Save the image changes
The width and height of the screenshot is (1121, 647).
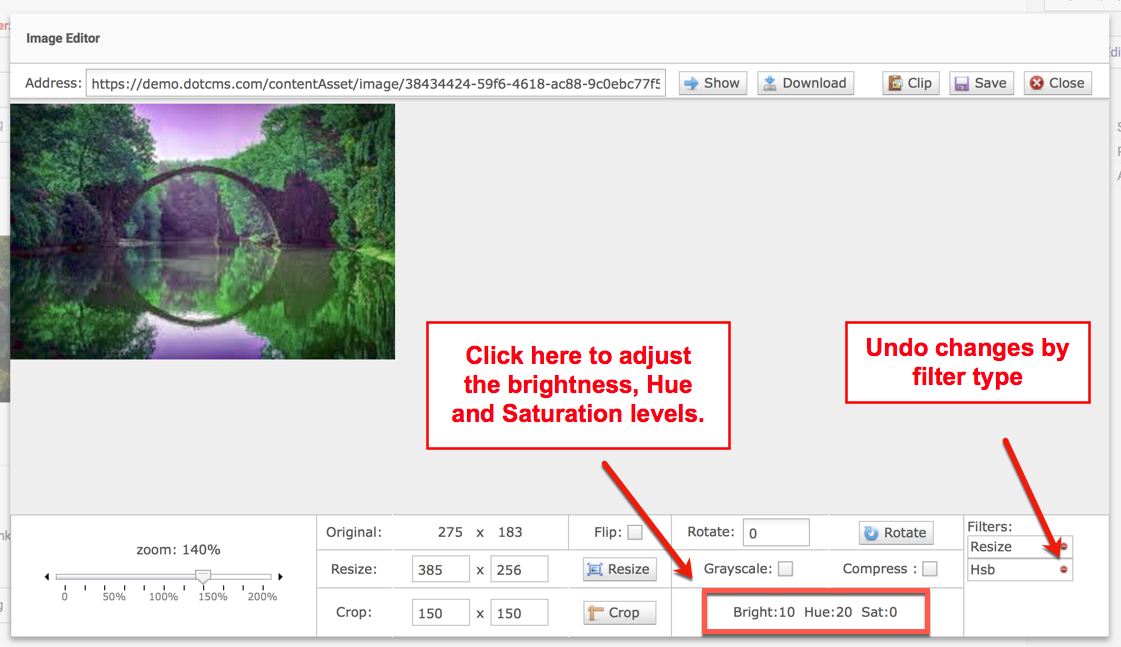tap(980, 83)
